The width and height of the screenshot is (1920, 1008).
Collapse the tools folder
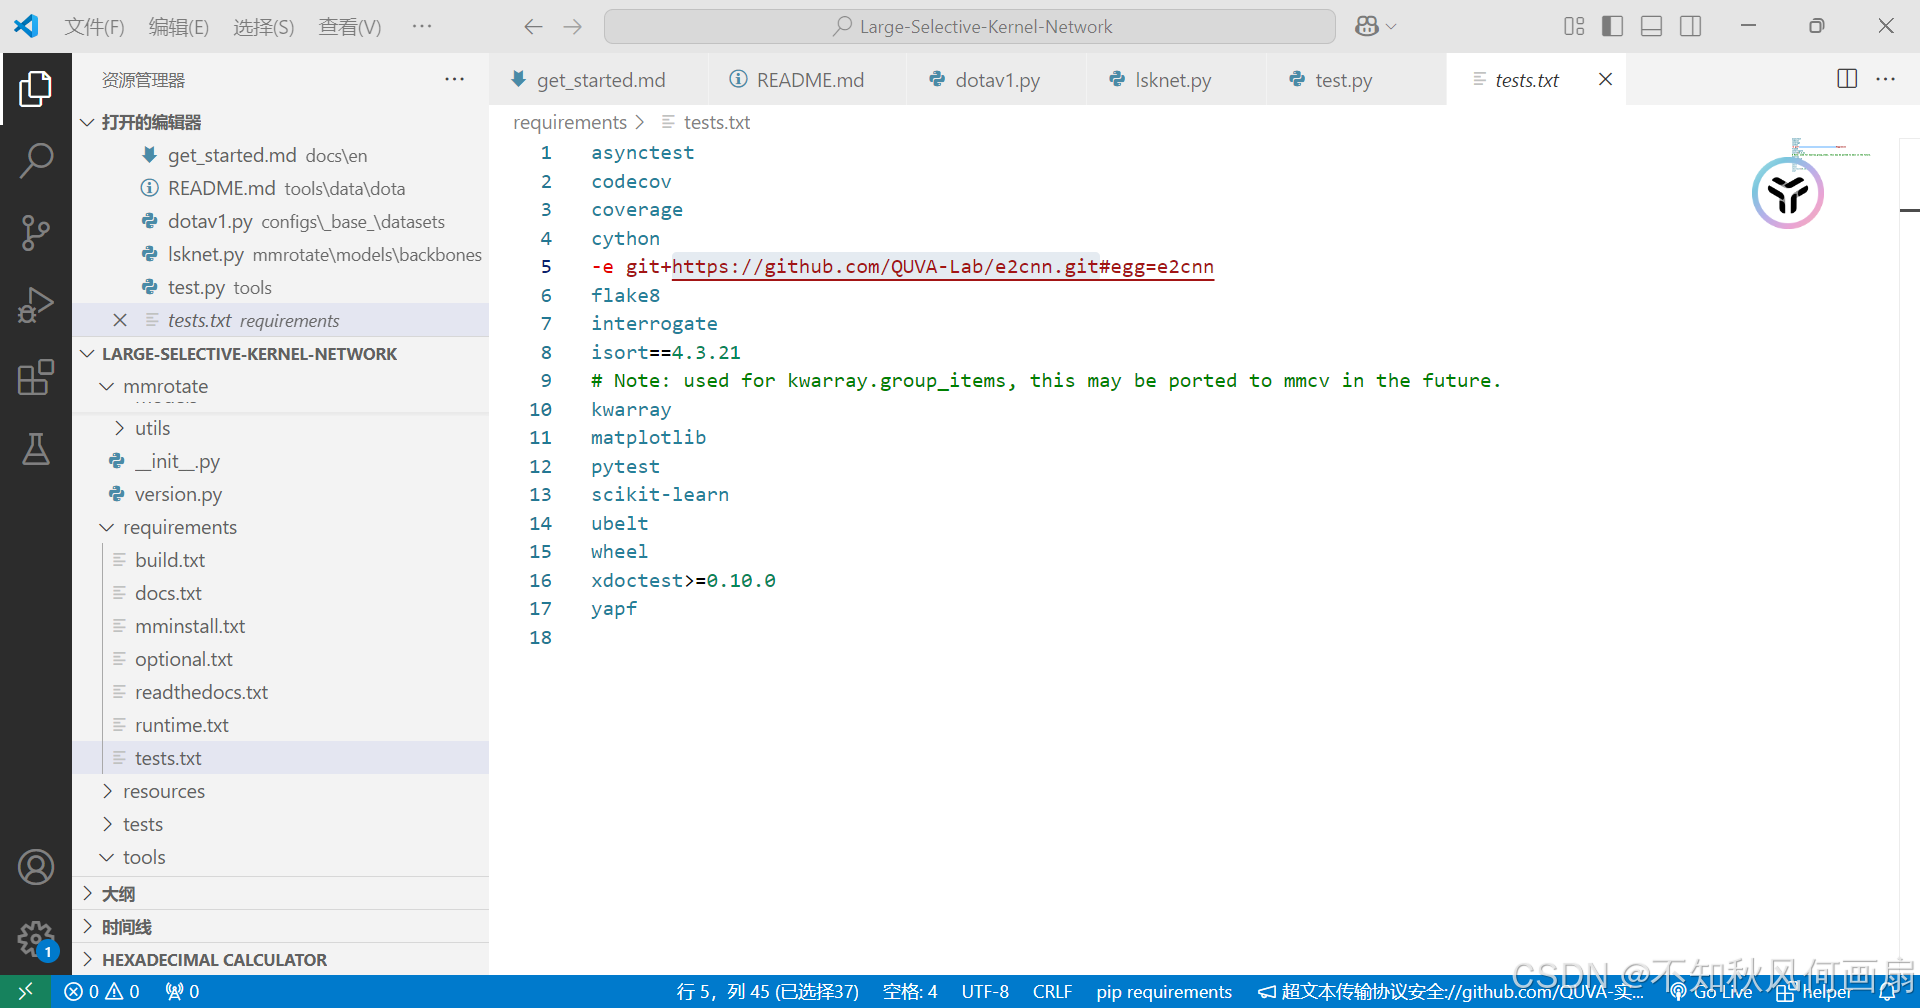(x=280, y=857)
